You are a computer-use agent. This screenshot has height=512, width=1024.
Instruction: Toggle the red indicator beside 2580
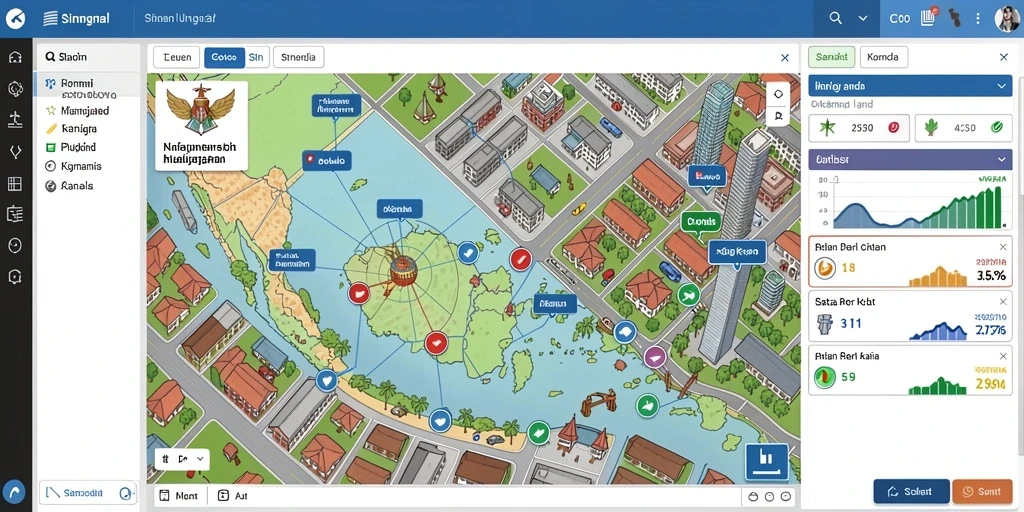894,128
